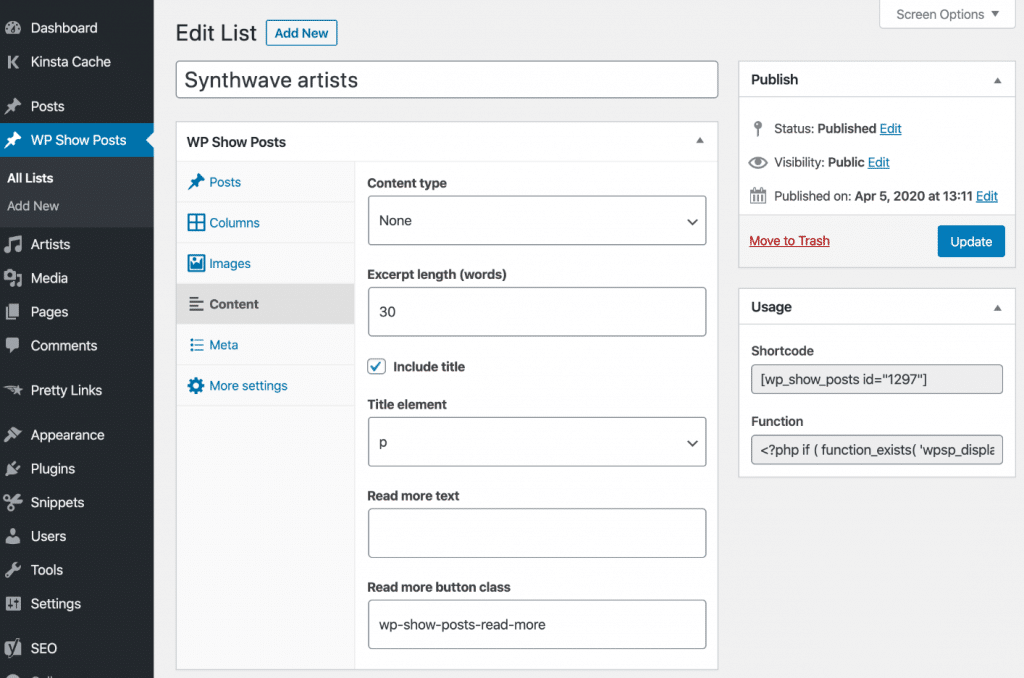Image resolution: width=1024 pixels, height=678 pixels.
Task: Click the Meta list icon
Action: [x=196, y=345]
